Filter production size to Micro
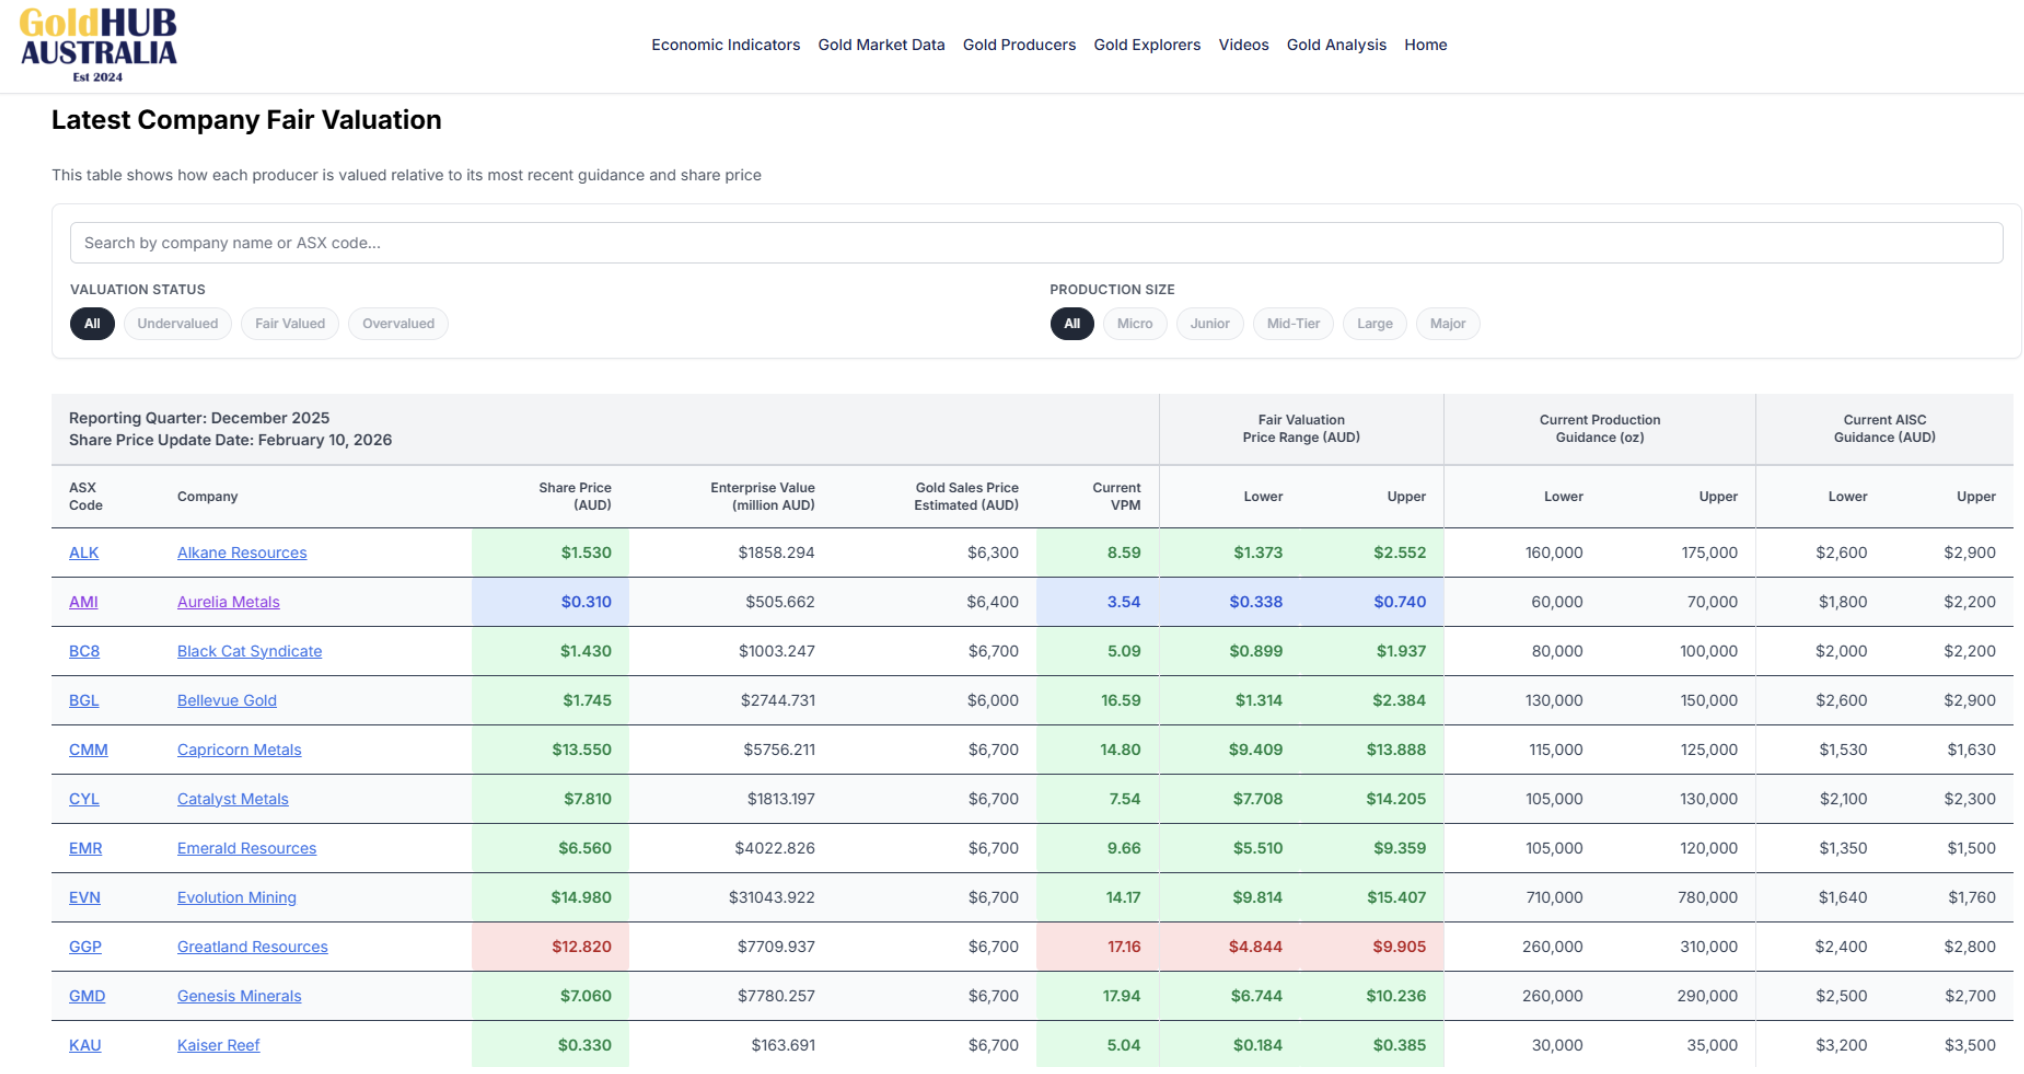The image size is (2024, 1074). (x=1134, y=324)
